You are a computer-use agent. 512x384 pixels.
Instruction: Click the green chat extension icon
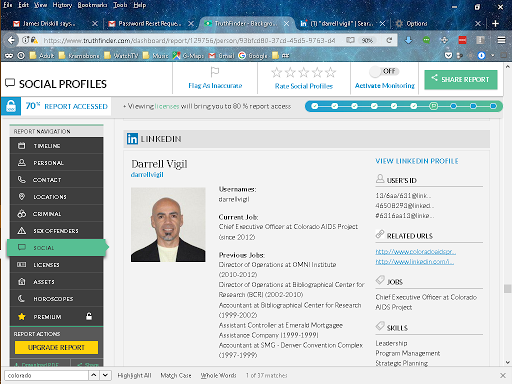click(426, 40)
